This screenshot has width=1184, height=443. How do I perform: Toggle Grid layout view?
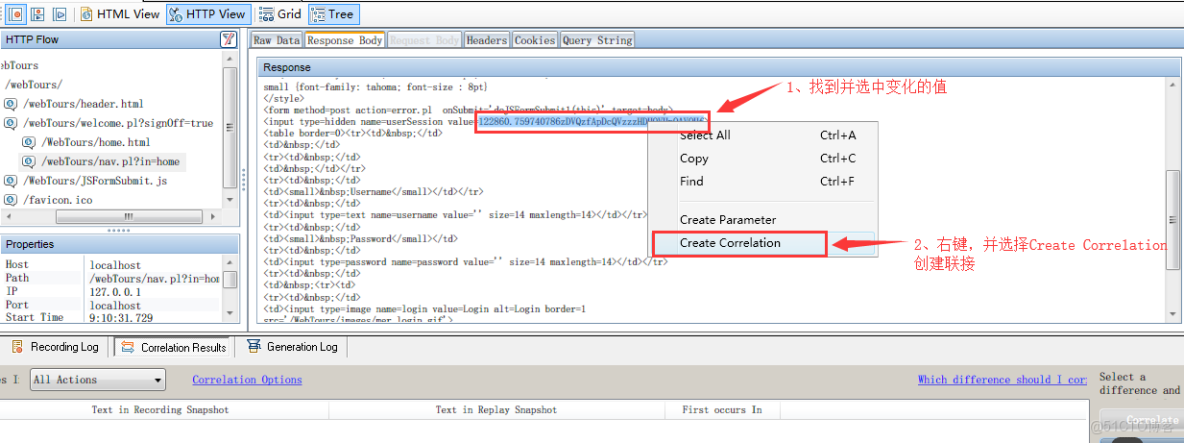[280, 14]
